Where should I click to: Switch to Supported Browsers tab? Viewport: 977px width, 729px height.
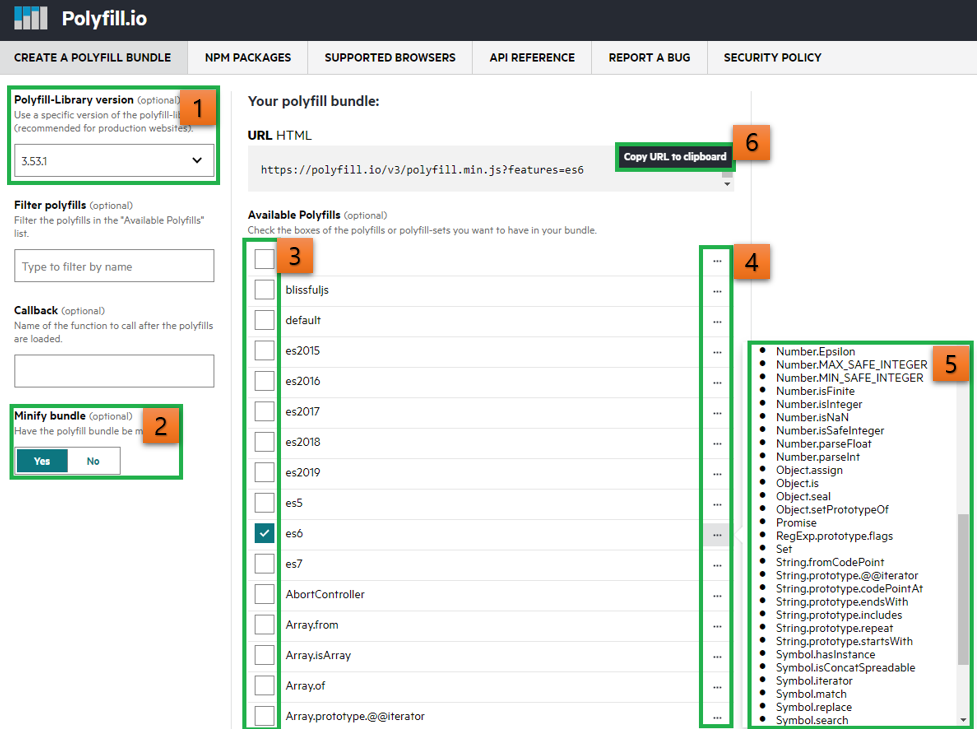click(390, 57)
